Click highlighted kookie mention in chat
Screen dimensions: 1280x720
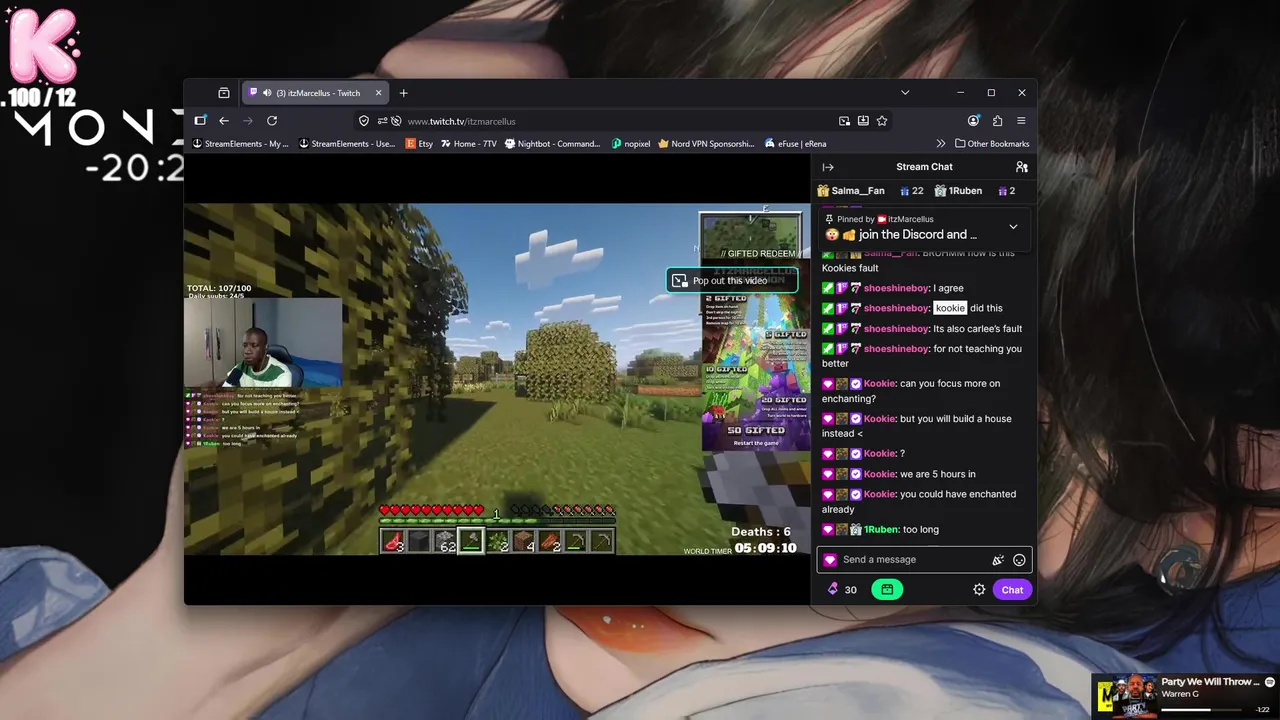point(950,308)
